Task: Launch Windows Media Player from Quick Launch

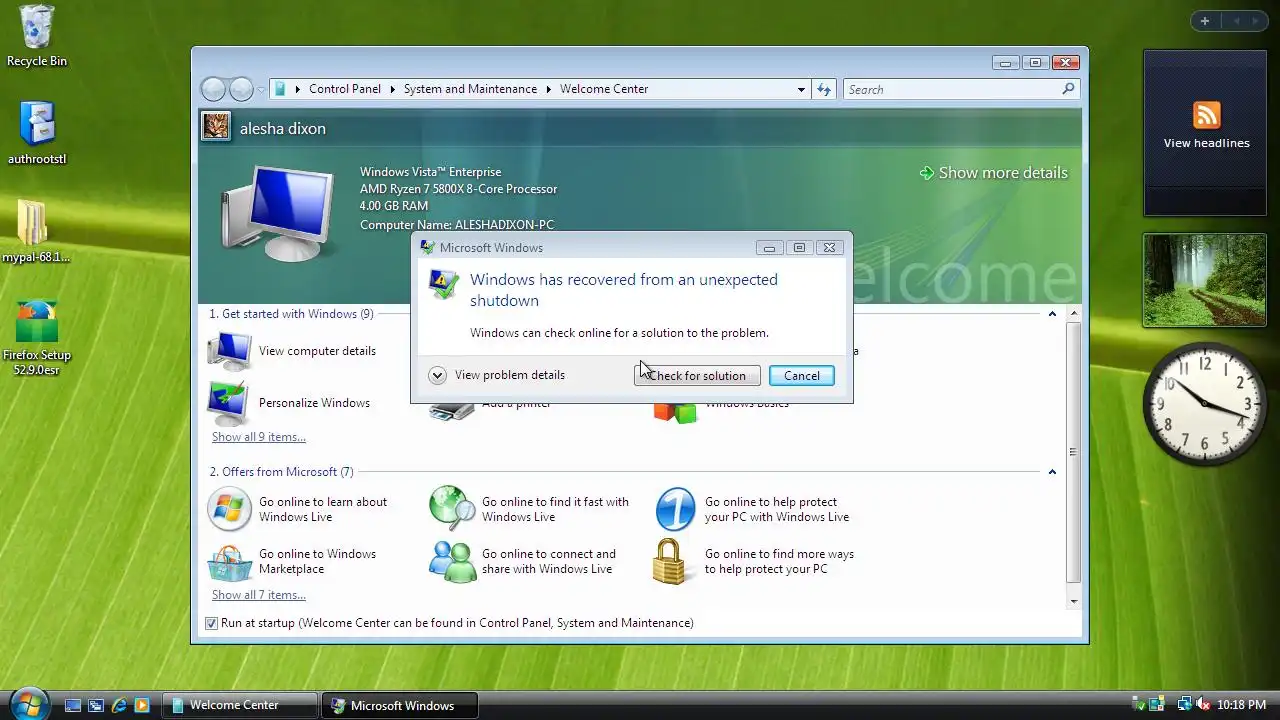Action: (142, 705)
